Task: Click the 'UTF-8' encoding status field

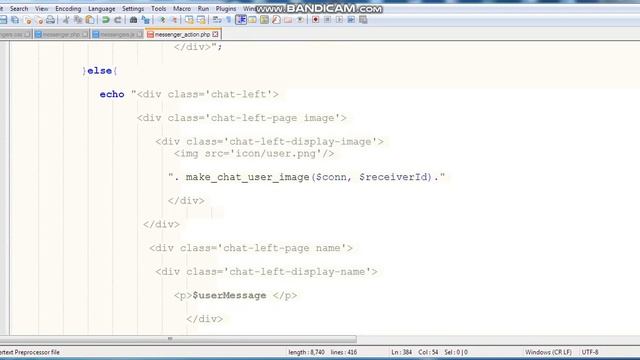Action: tap(590, 352)
